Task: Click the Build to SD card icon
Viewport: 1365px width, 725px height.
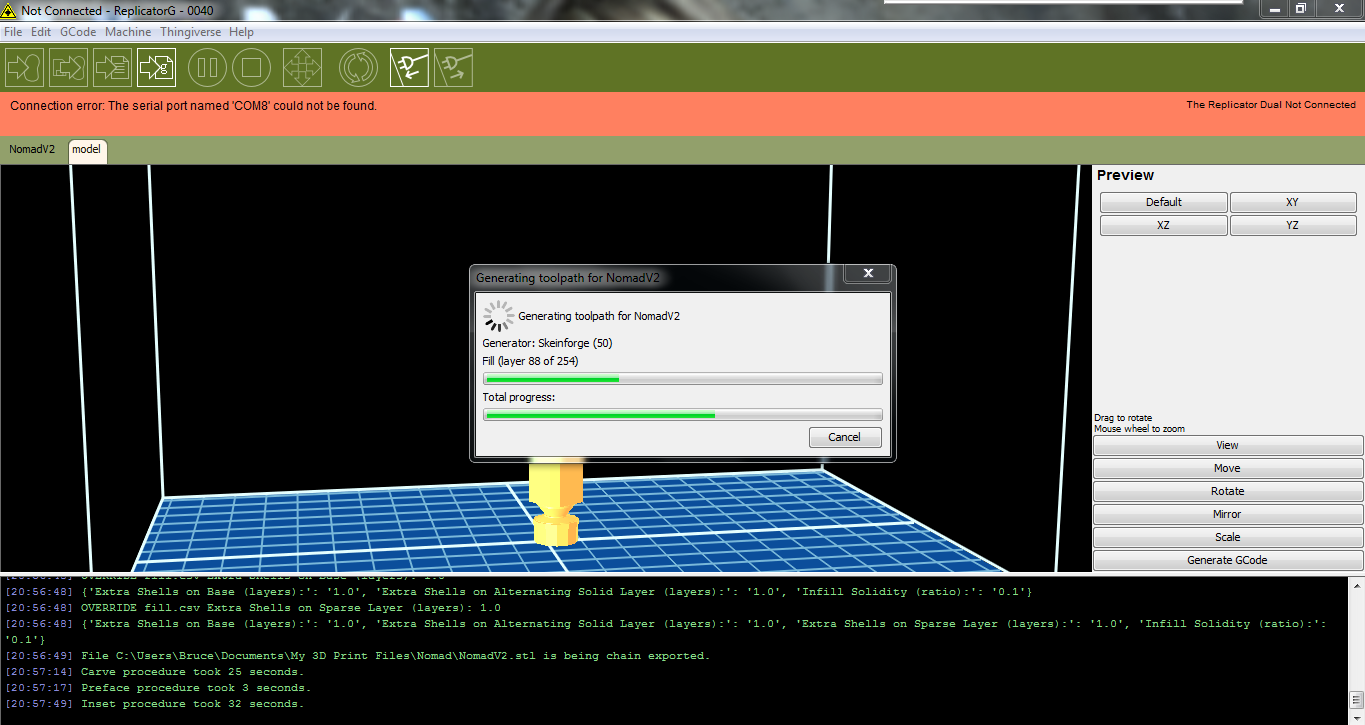Action: tap(68, 68)
